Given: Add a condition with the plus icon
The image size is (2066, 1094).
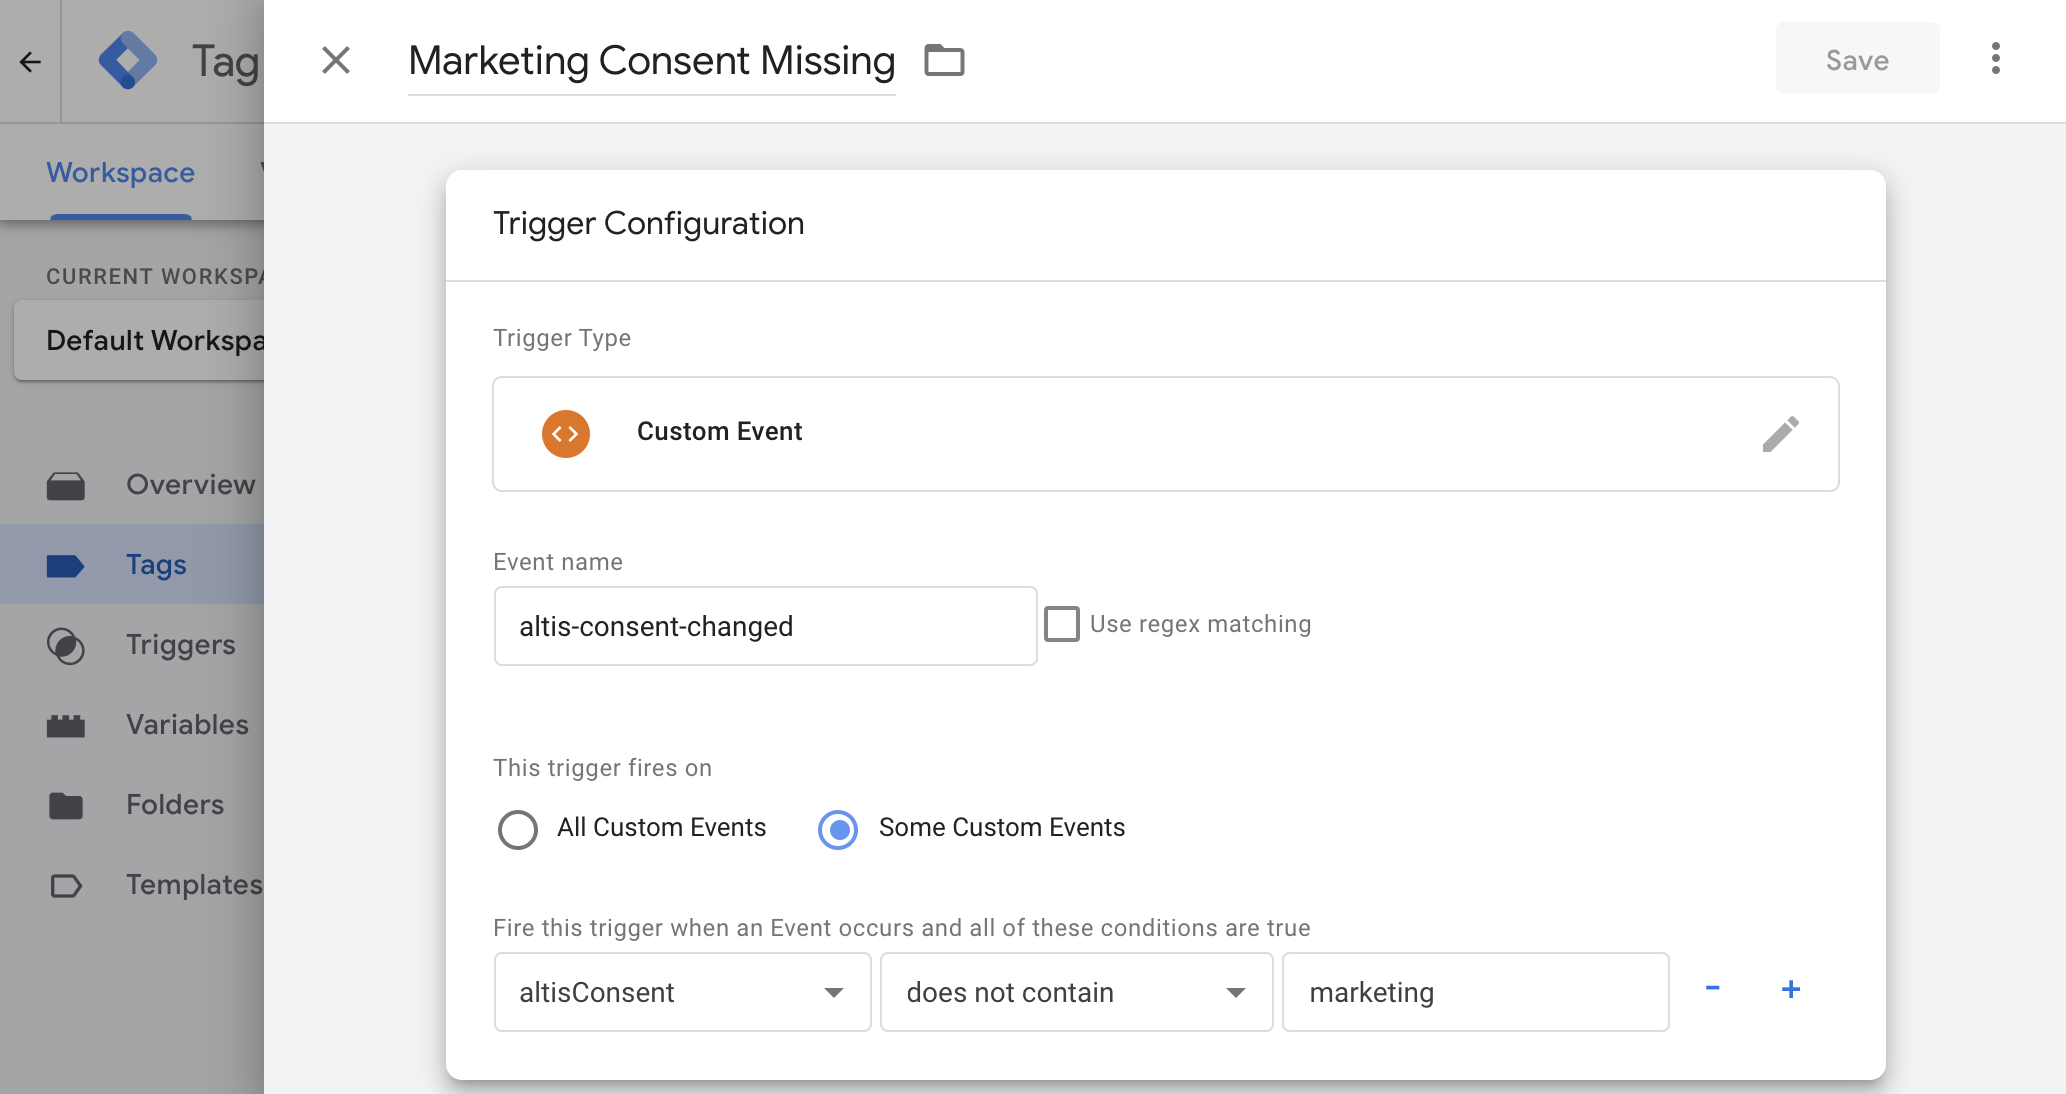Looking at the screenshot, I should [x=1791, y=989].
